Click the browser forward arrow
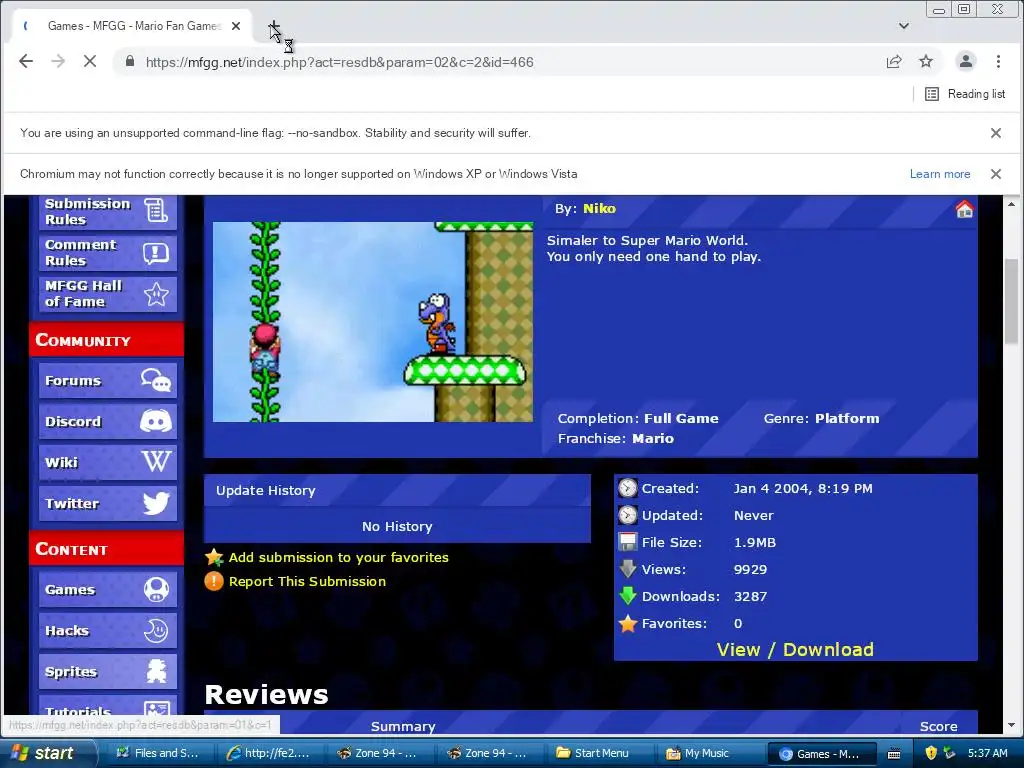The height and width of the screenshot is (768, 1024). point(58,61)
